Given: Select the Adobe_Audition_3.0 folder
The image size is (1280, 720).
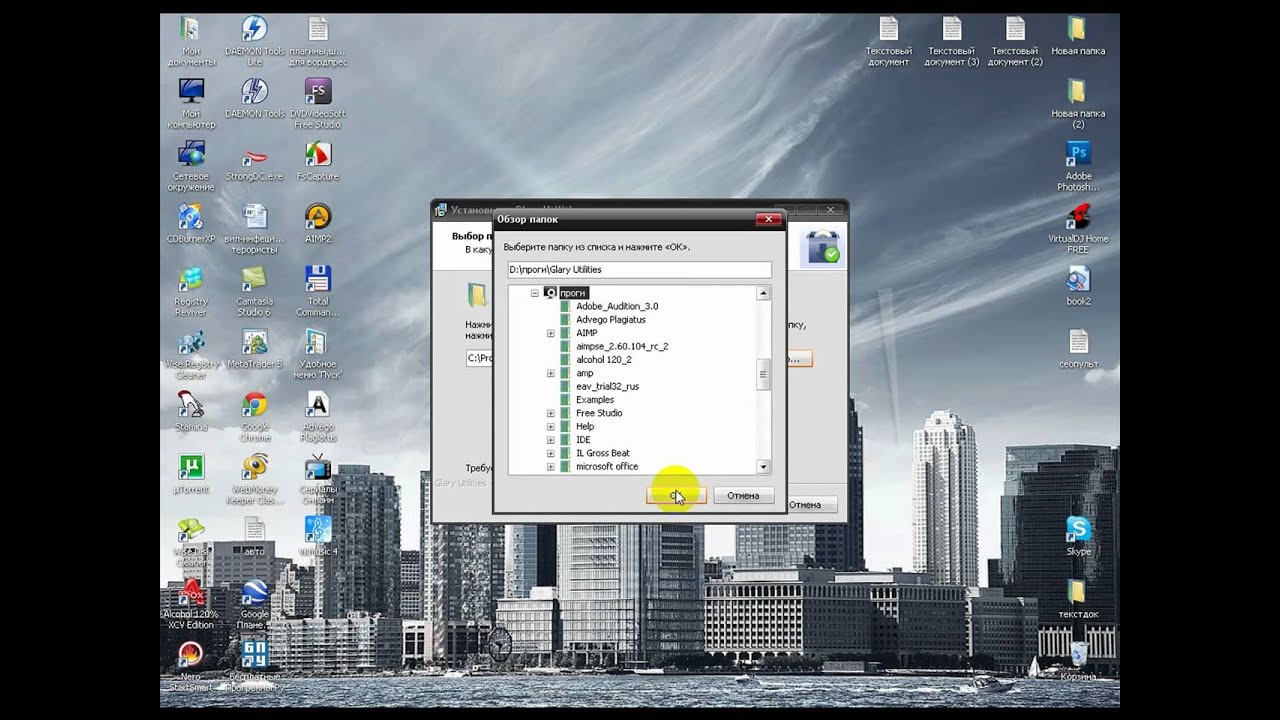Looking at the screenshot, I should [x=617, y=306].
